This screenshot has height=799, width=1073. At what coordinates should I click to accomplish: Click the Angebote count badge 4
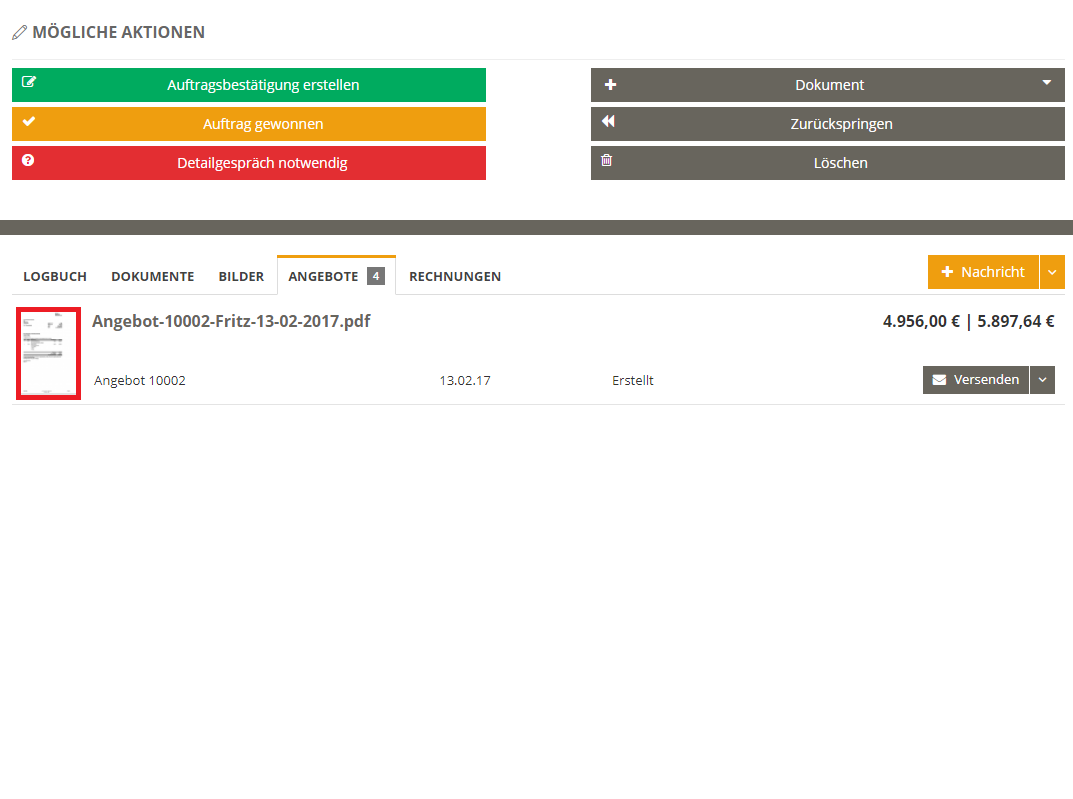(376, 276)
